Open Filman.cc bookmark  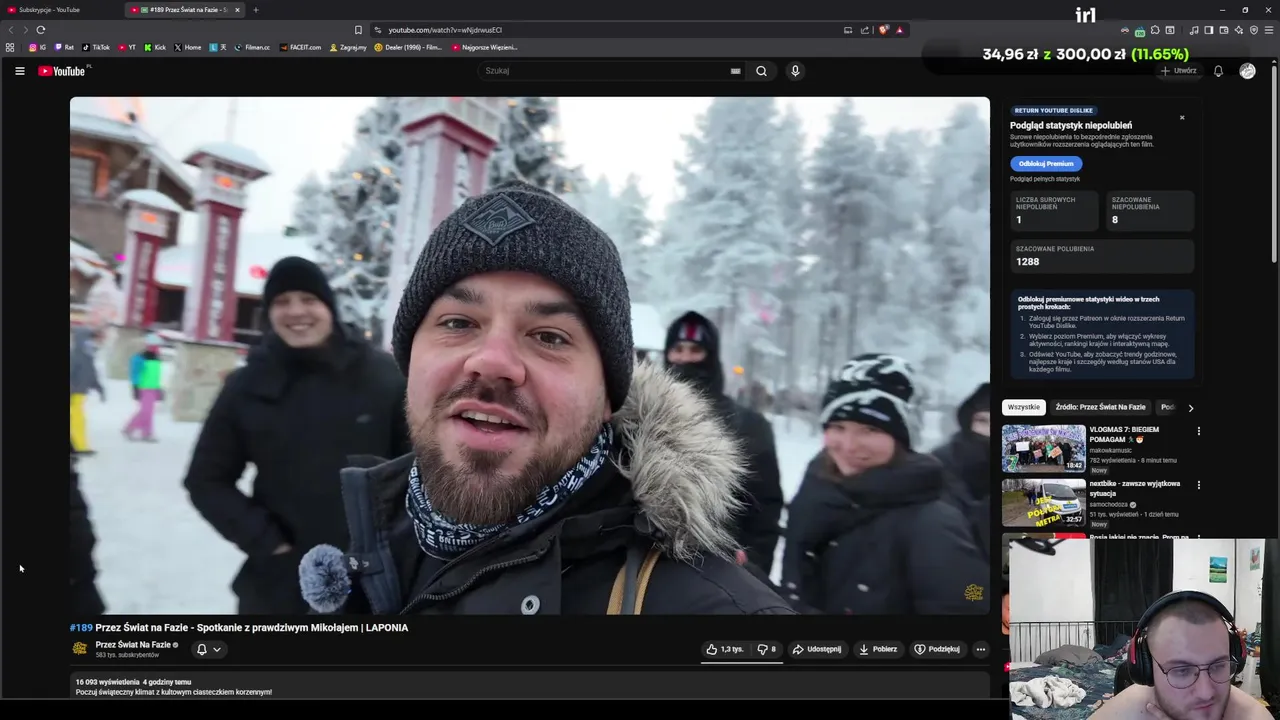(252, 47)
